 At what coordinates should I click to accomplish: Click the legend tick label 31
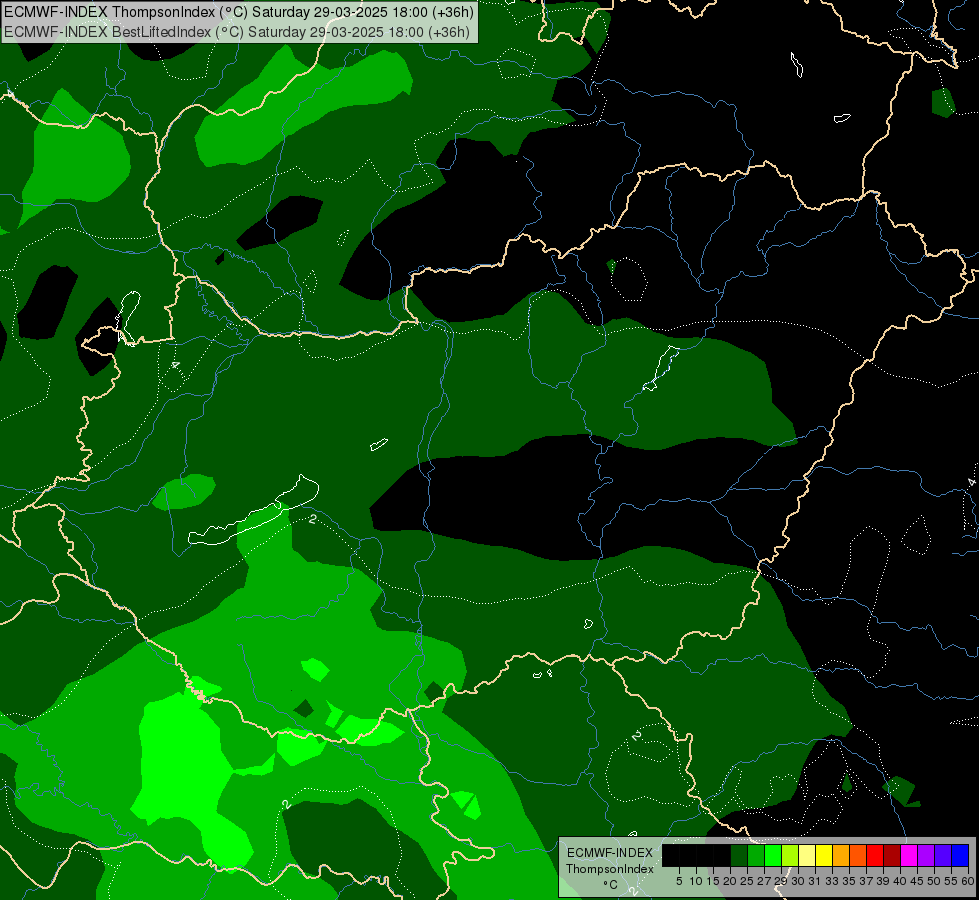pos(815,881)
